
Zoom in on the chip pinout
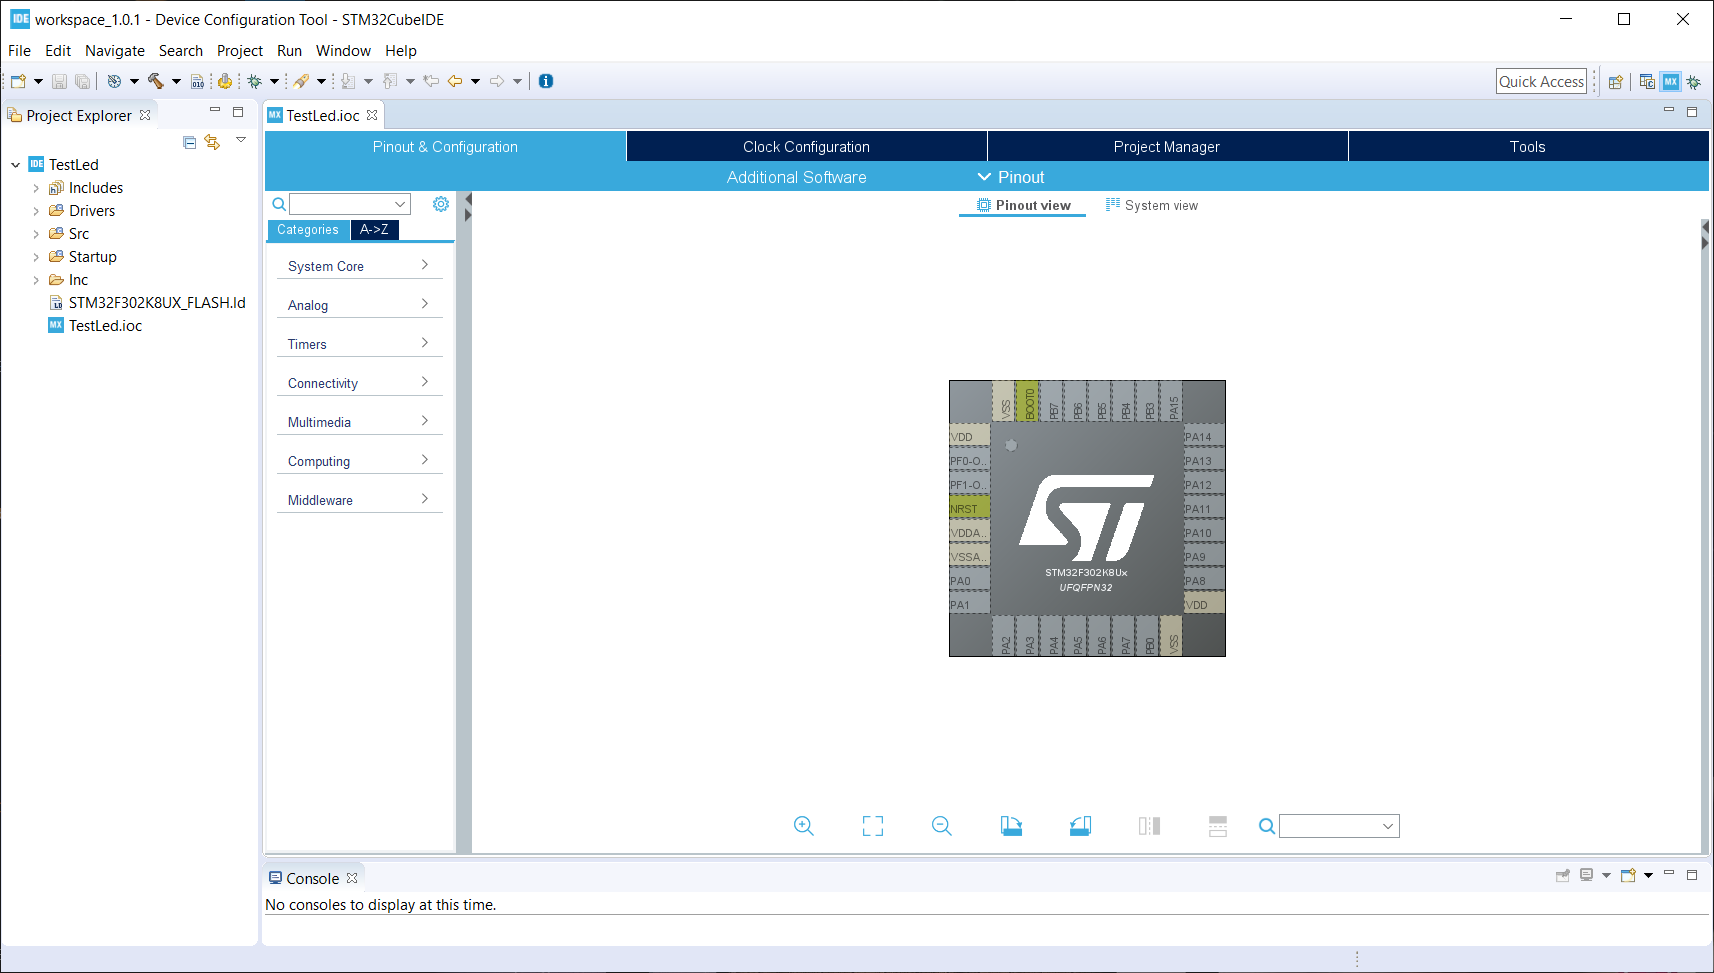coord(803,826)
